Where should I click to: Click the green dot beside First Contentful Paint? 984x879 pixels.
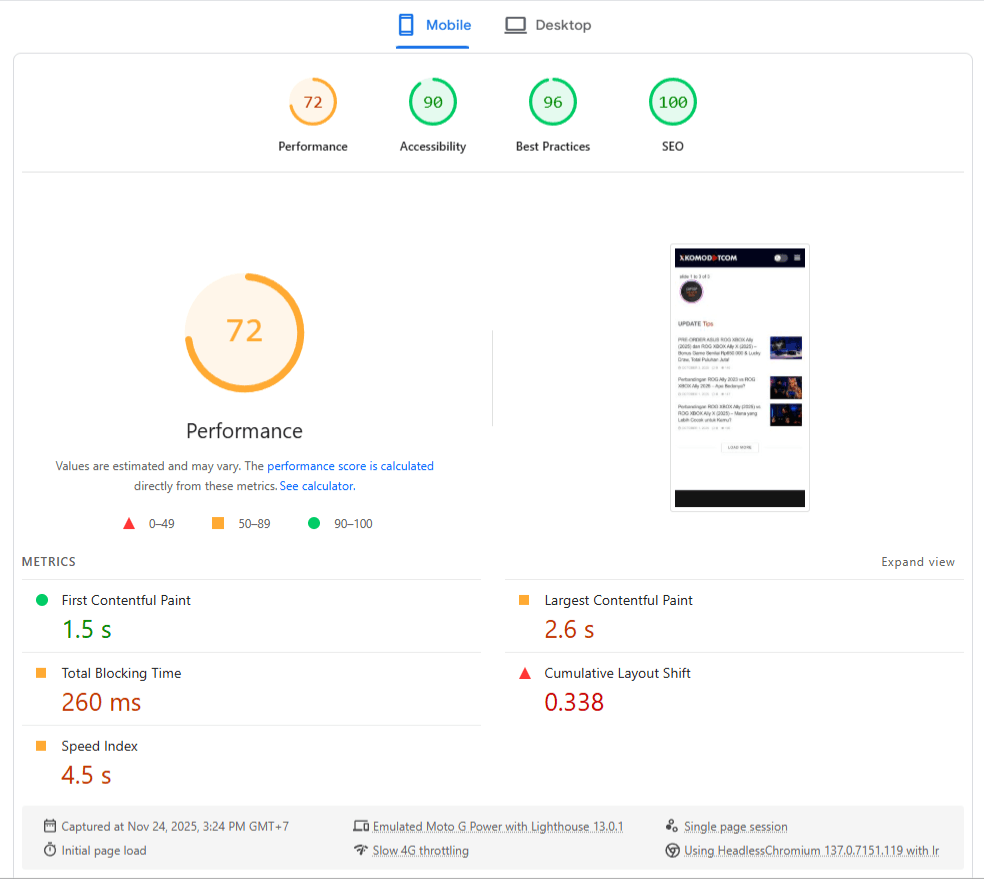pyautogui.click(x=42, y=600)
